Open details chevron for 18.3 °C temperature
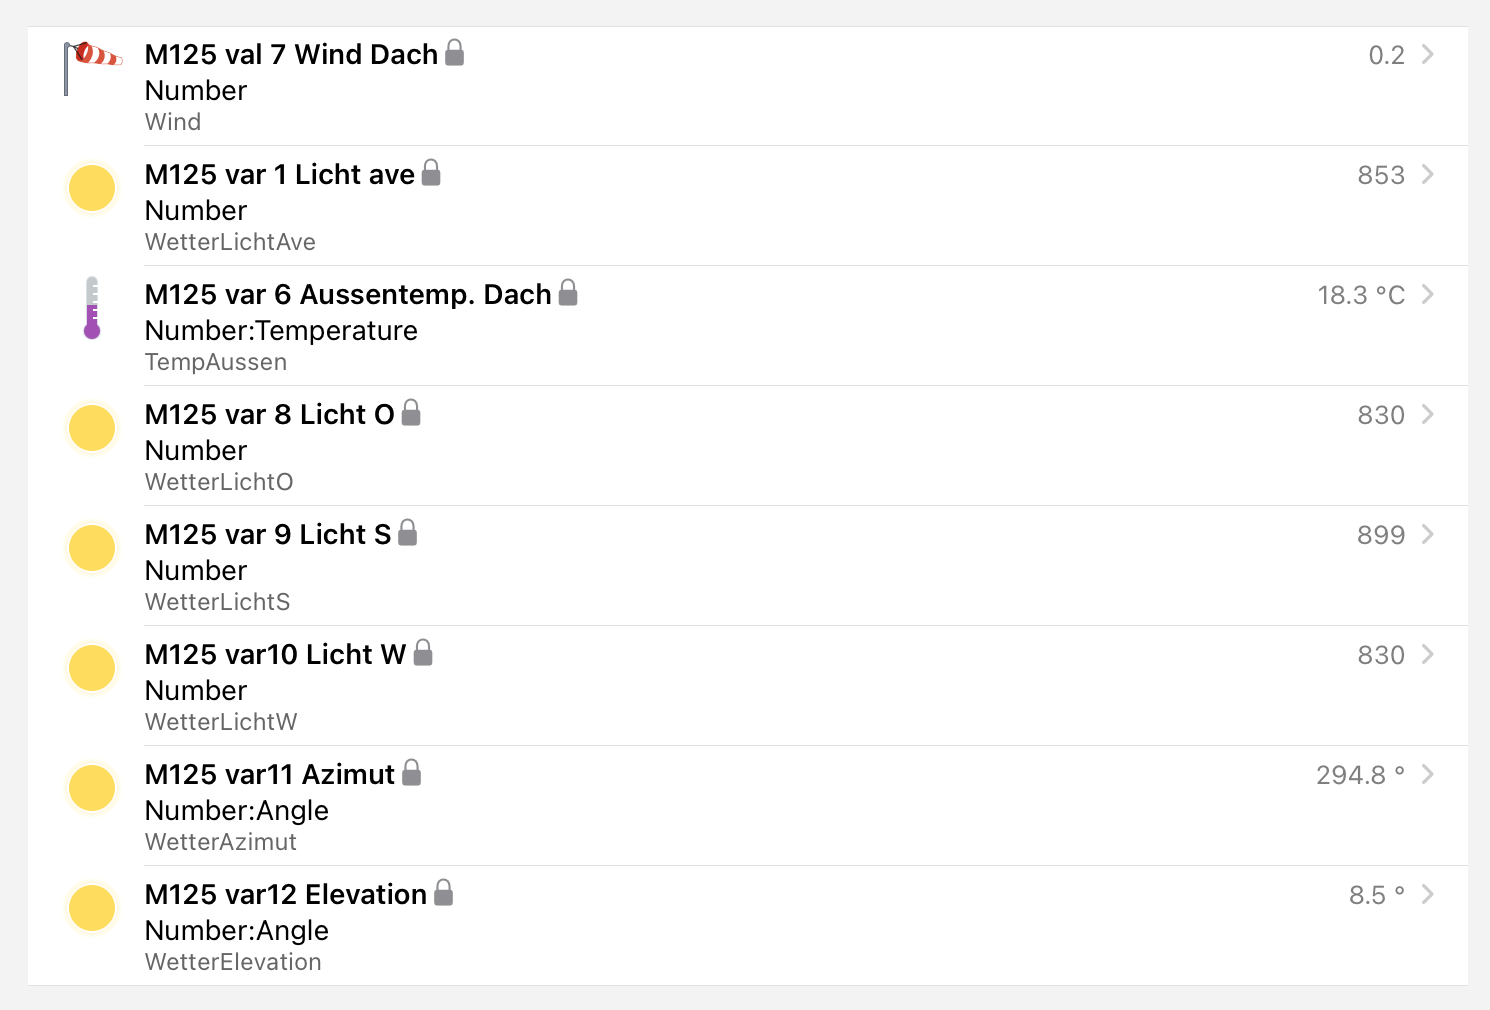Screen dimensions: 1490x1010 click(1428, 294)
